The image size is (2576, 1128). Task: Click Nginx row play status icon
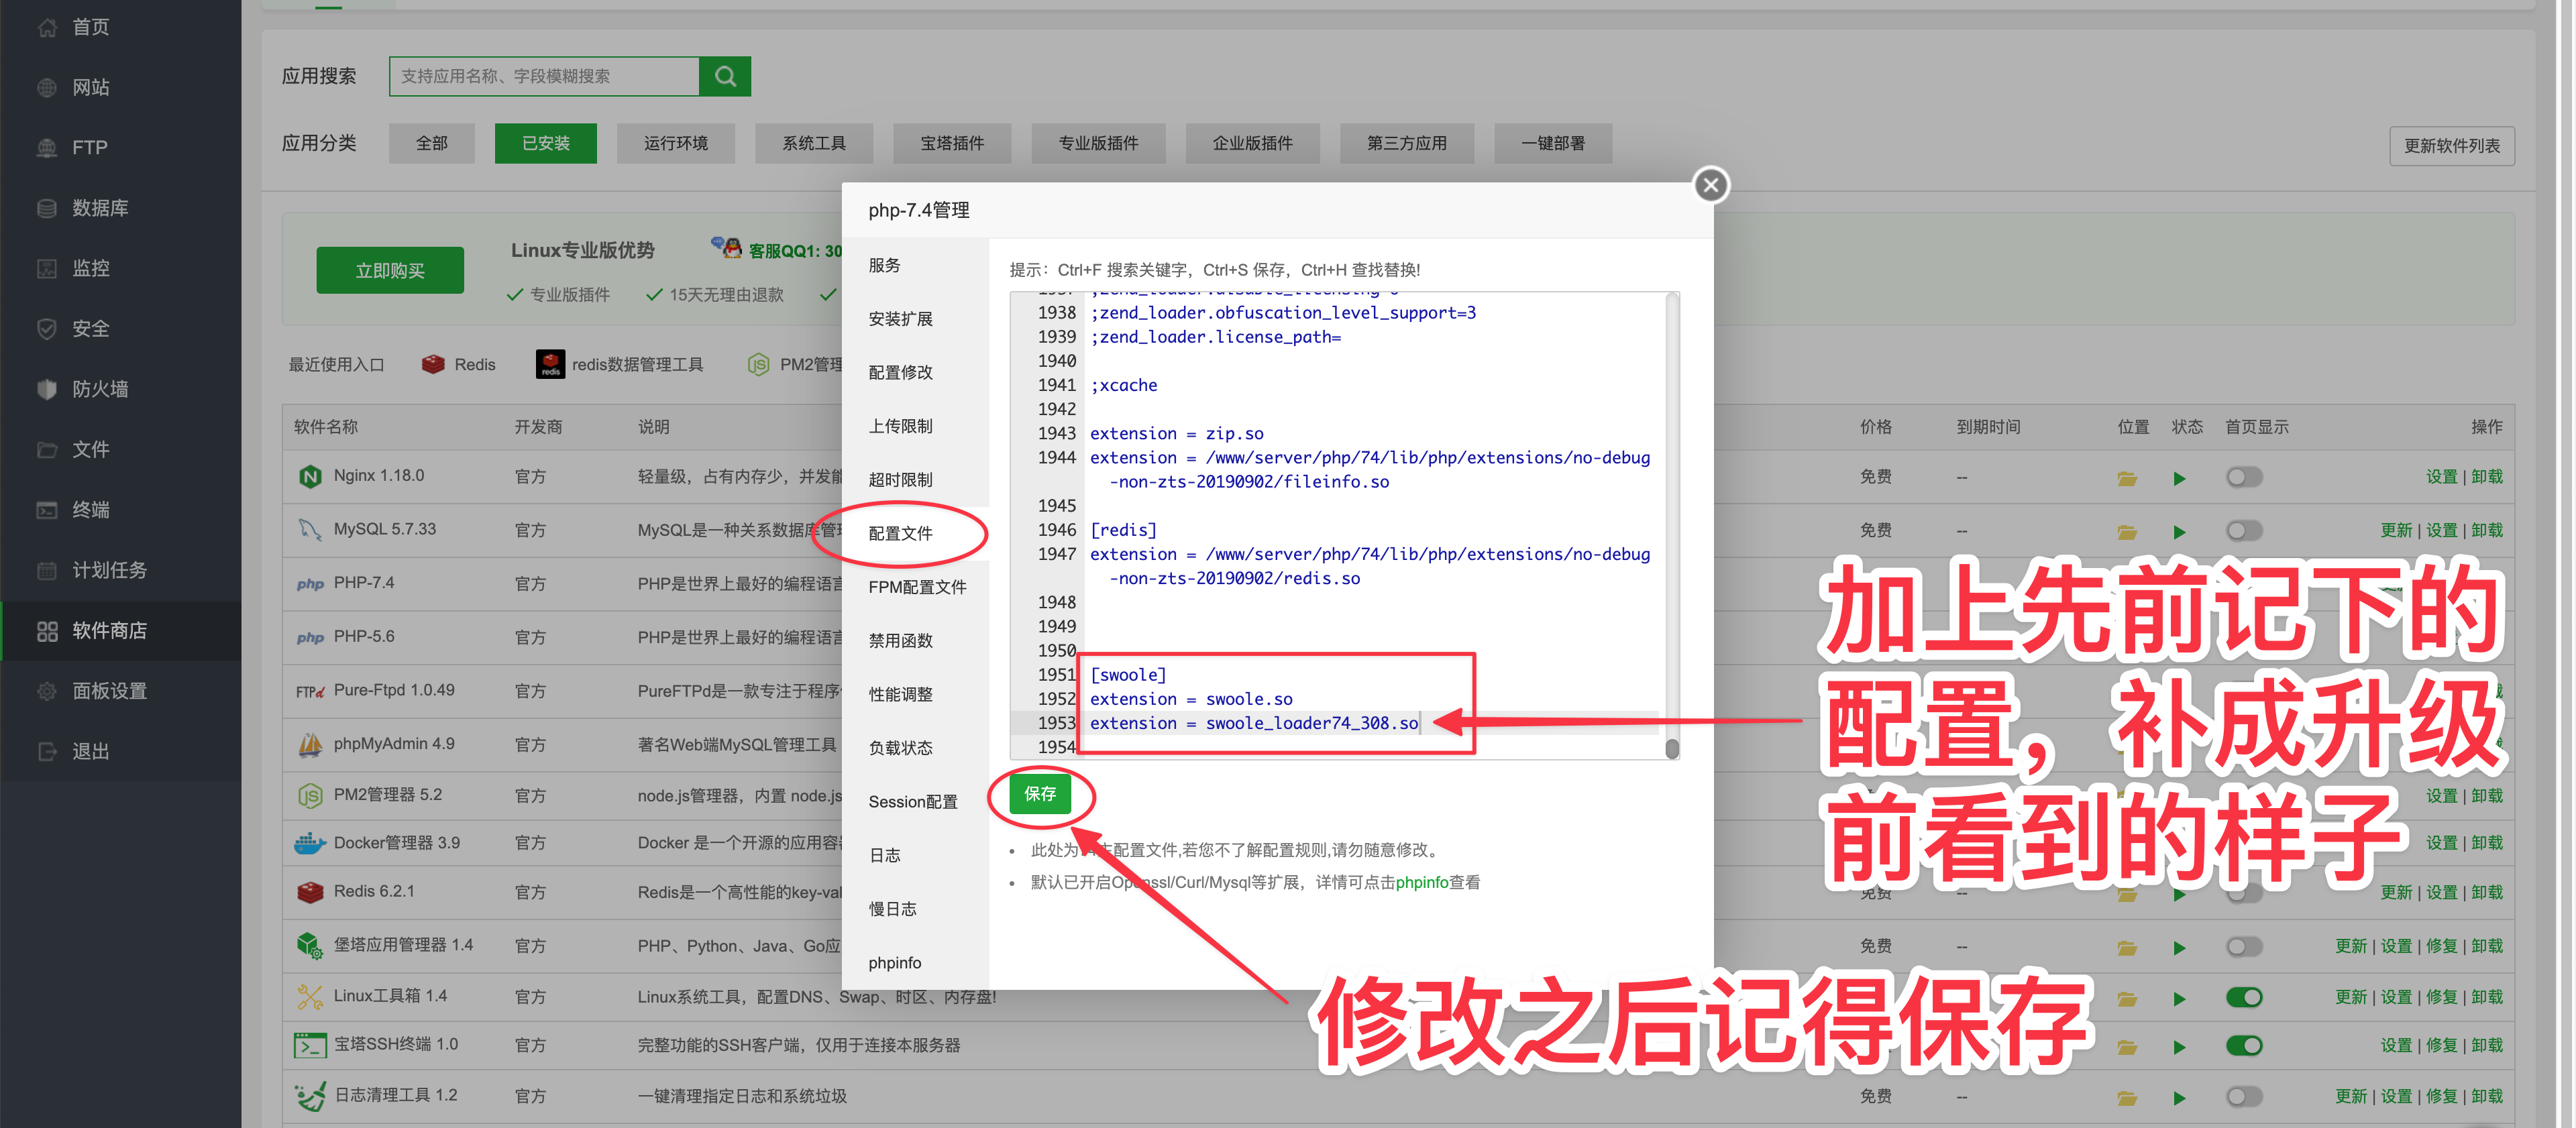2179,478
